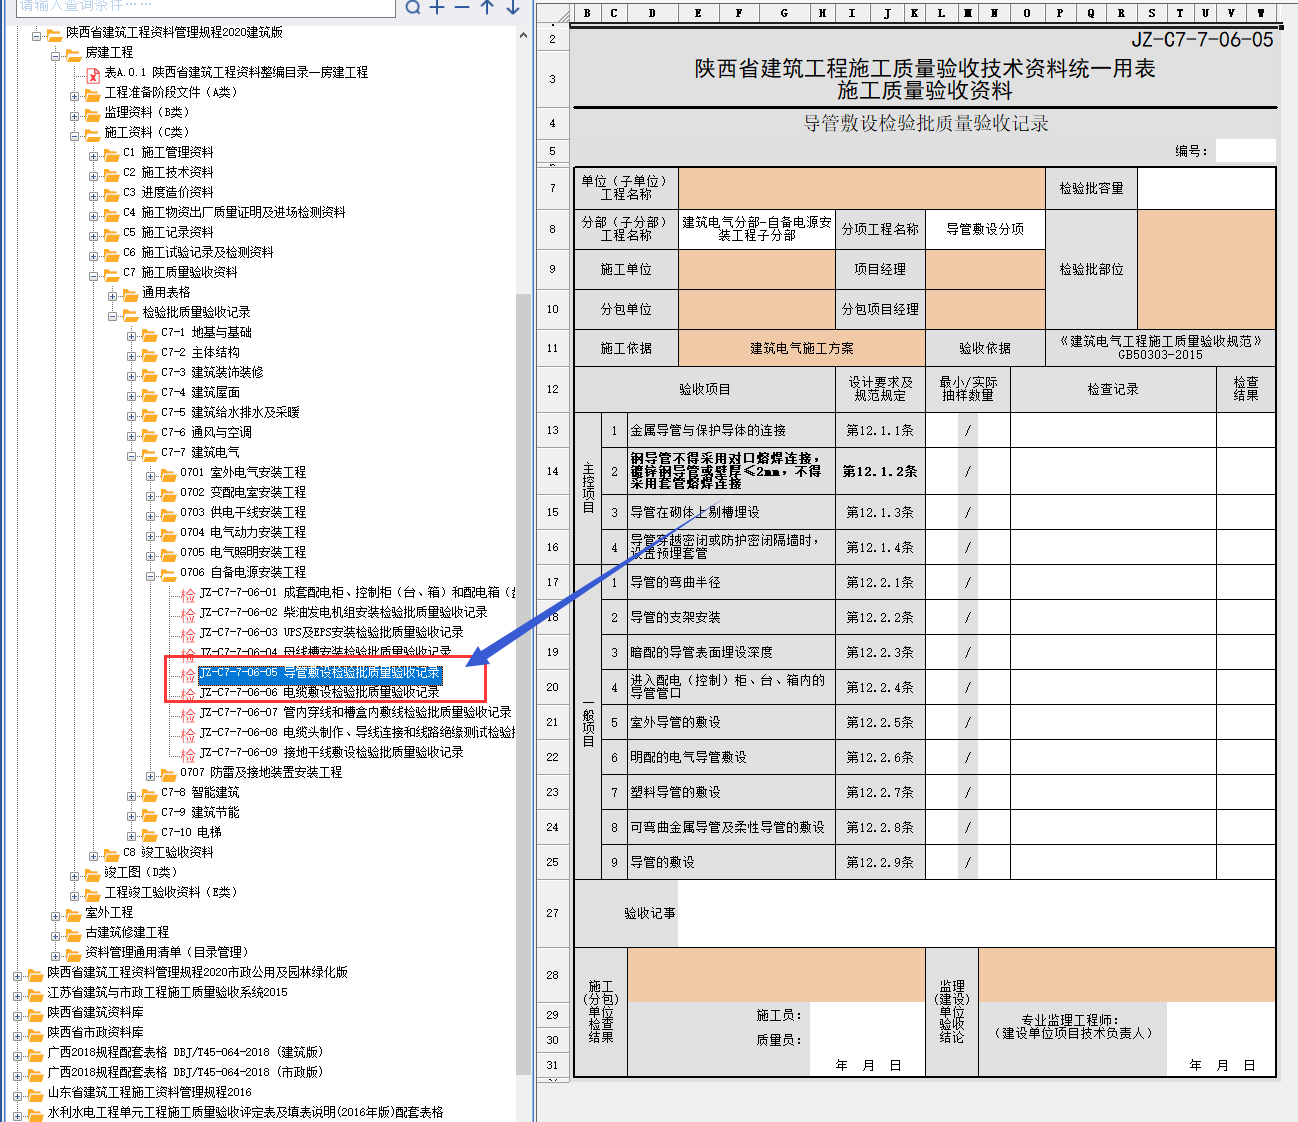Collapse 陕西省建筑工程资料管理规程2020建筑版 root
1298x1122 pixels.
(37, 36)
